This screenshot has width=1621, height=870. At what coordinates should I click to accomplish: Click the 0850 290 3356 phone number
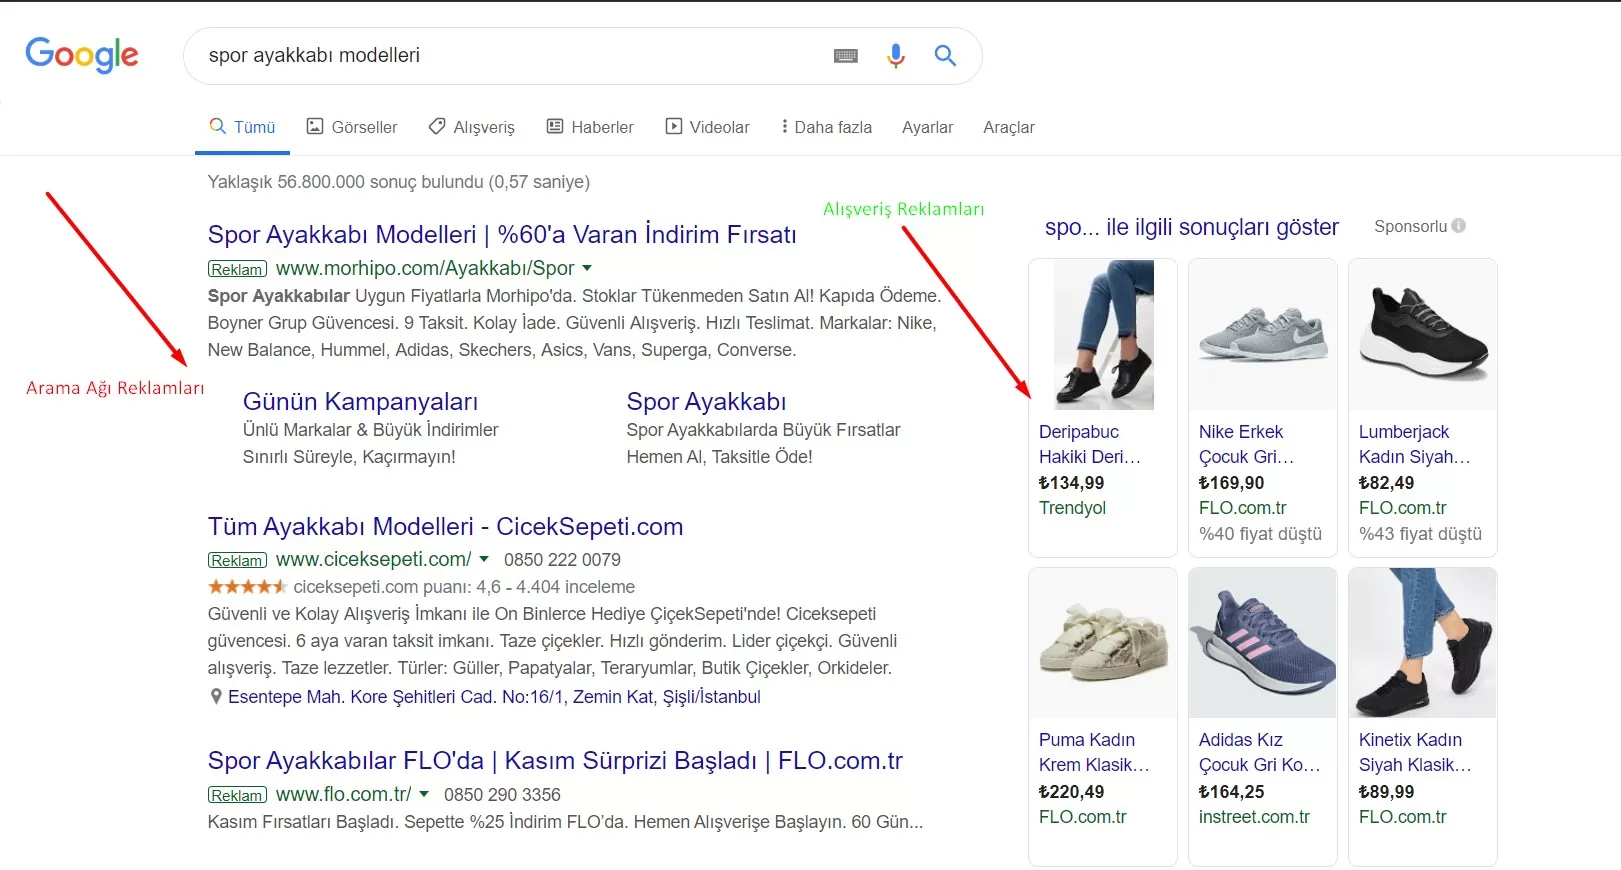[x=502, y=795]
